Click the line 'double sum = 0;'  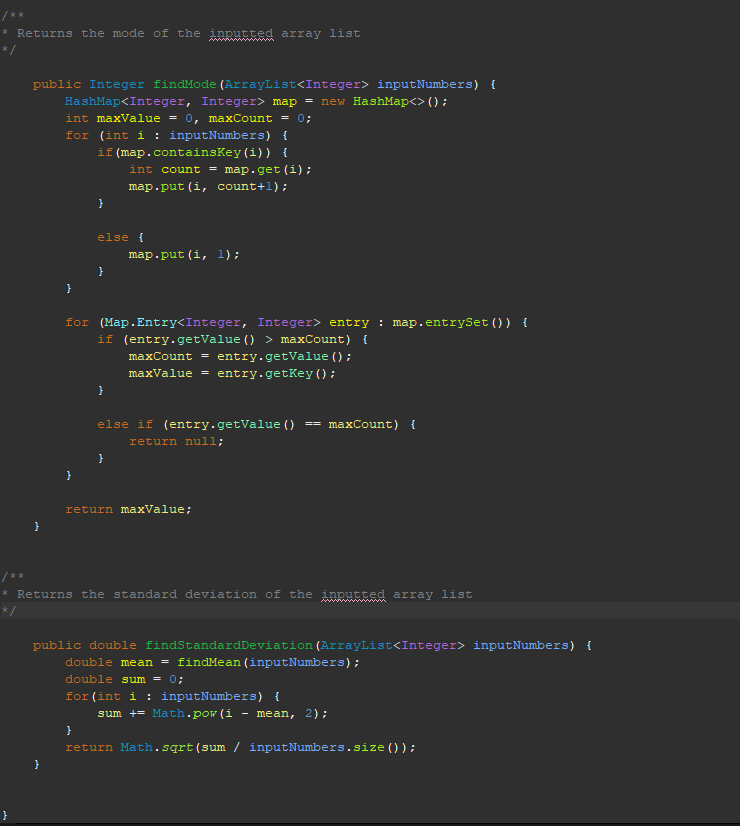[x=124, y=679]
